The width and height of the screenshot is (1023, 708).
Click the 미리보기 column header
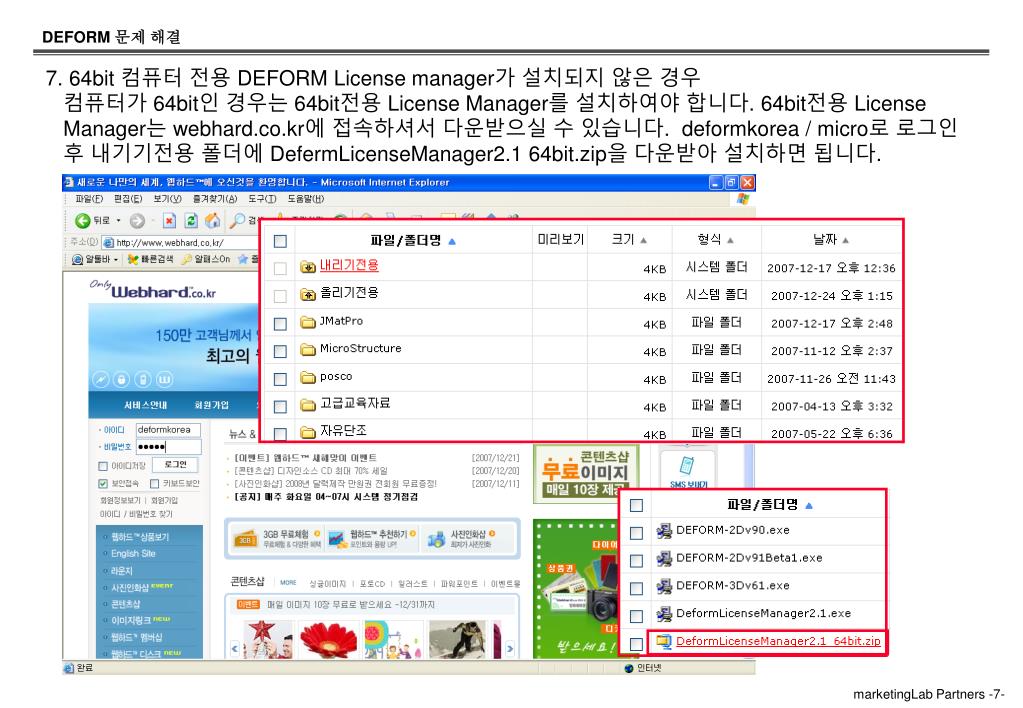coord(560,239)
